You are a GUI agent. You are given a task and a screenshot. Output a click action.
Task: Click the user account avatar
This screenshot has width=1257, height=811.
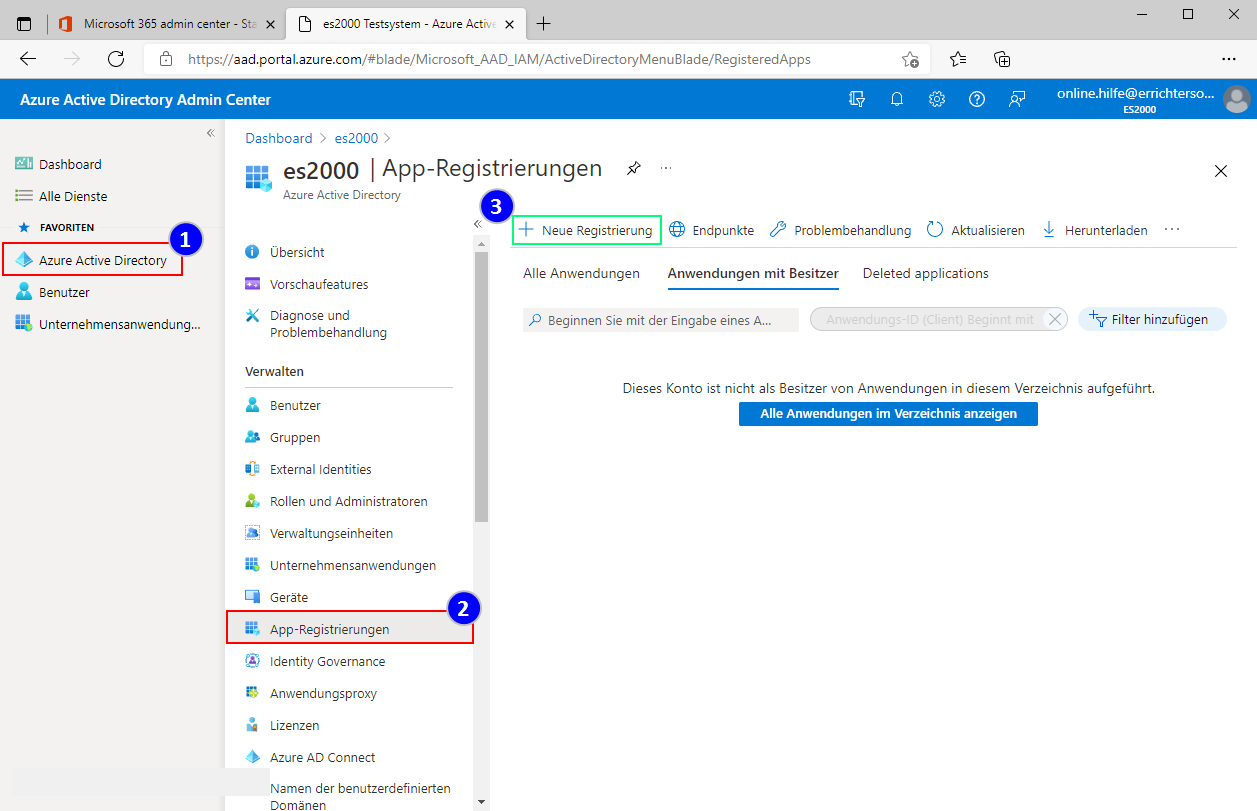point(1237,99)
